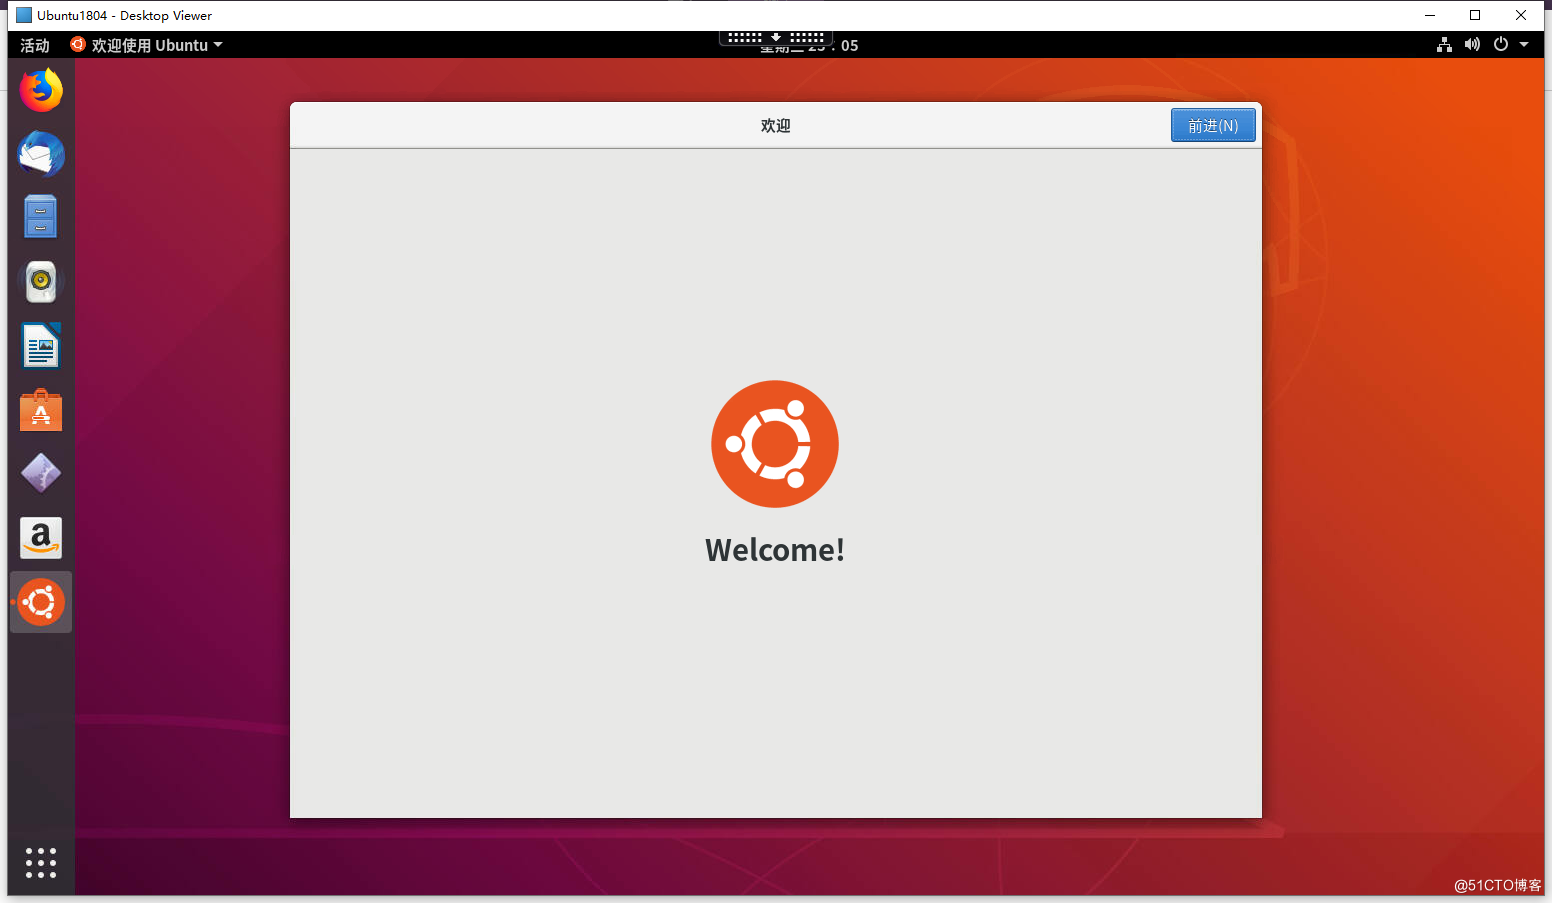This screenshot has height=903, width=1552.
Task: Open LibreOffice Writer from the dock
Action: tap(41, 346)
